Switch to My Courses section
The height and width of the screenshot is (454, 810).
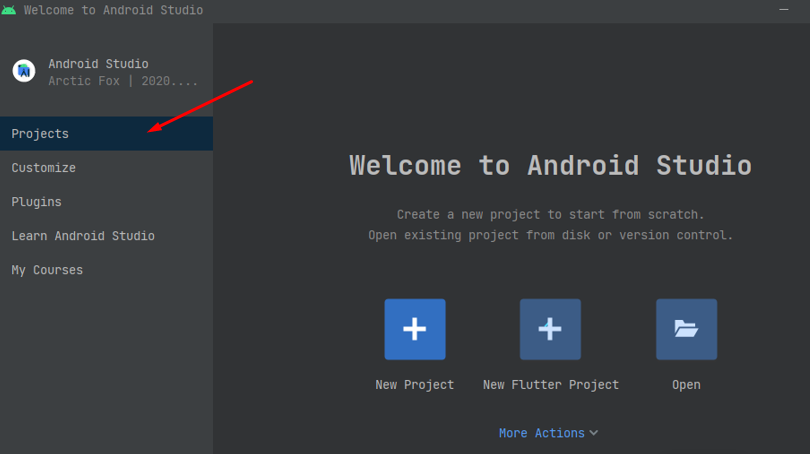(x=106, y=270)
